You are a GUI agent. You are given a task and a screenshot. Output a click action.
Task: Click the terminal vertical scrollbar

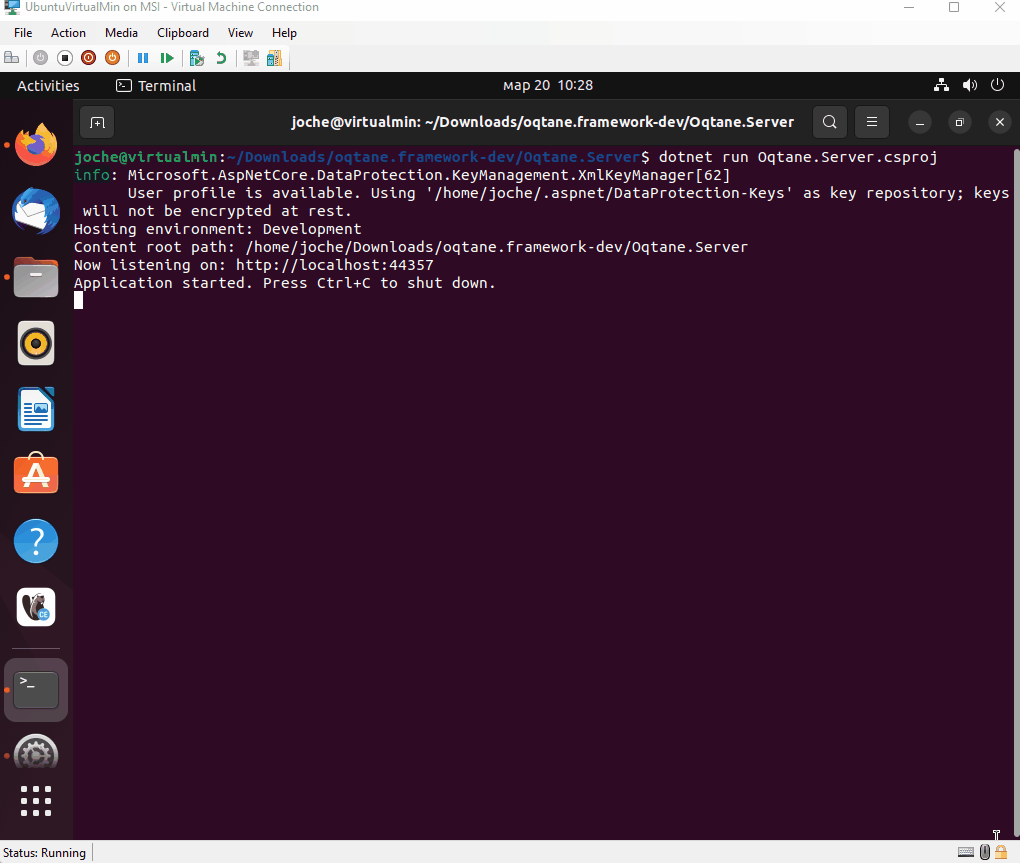tap(1016, 492)
